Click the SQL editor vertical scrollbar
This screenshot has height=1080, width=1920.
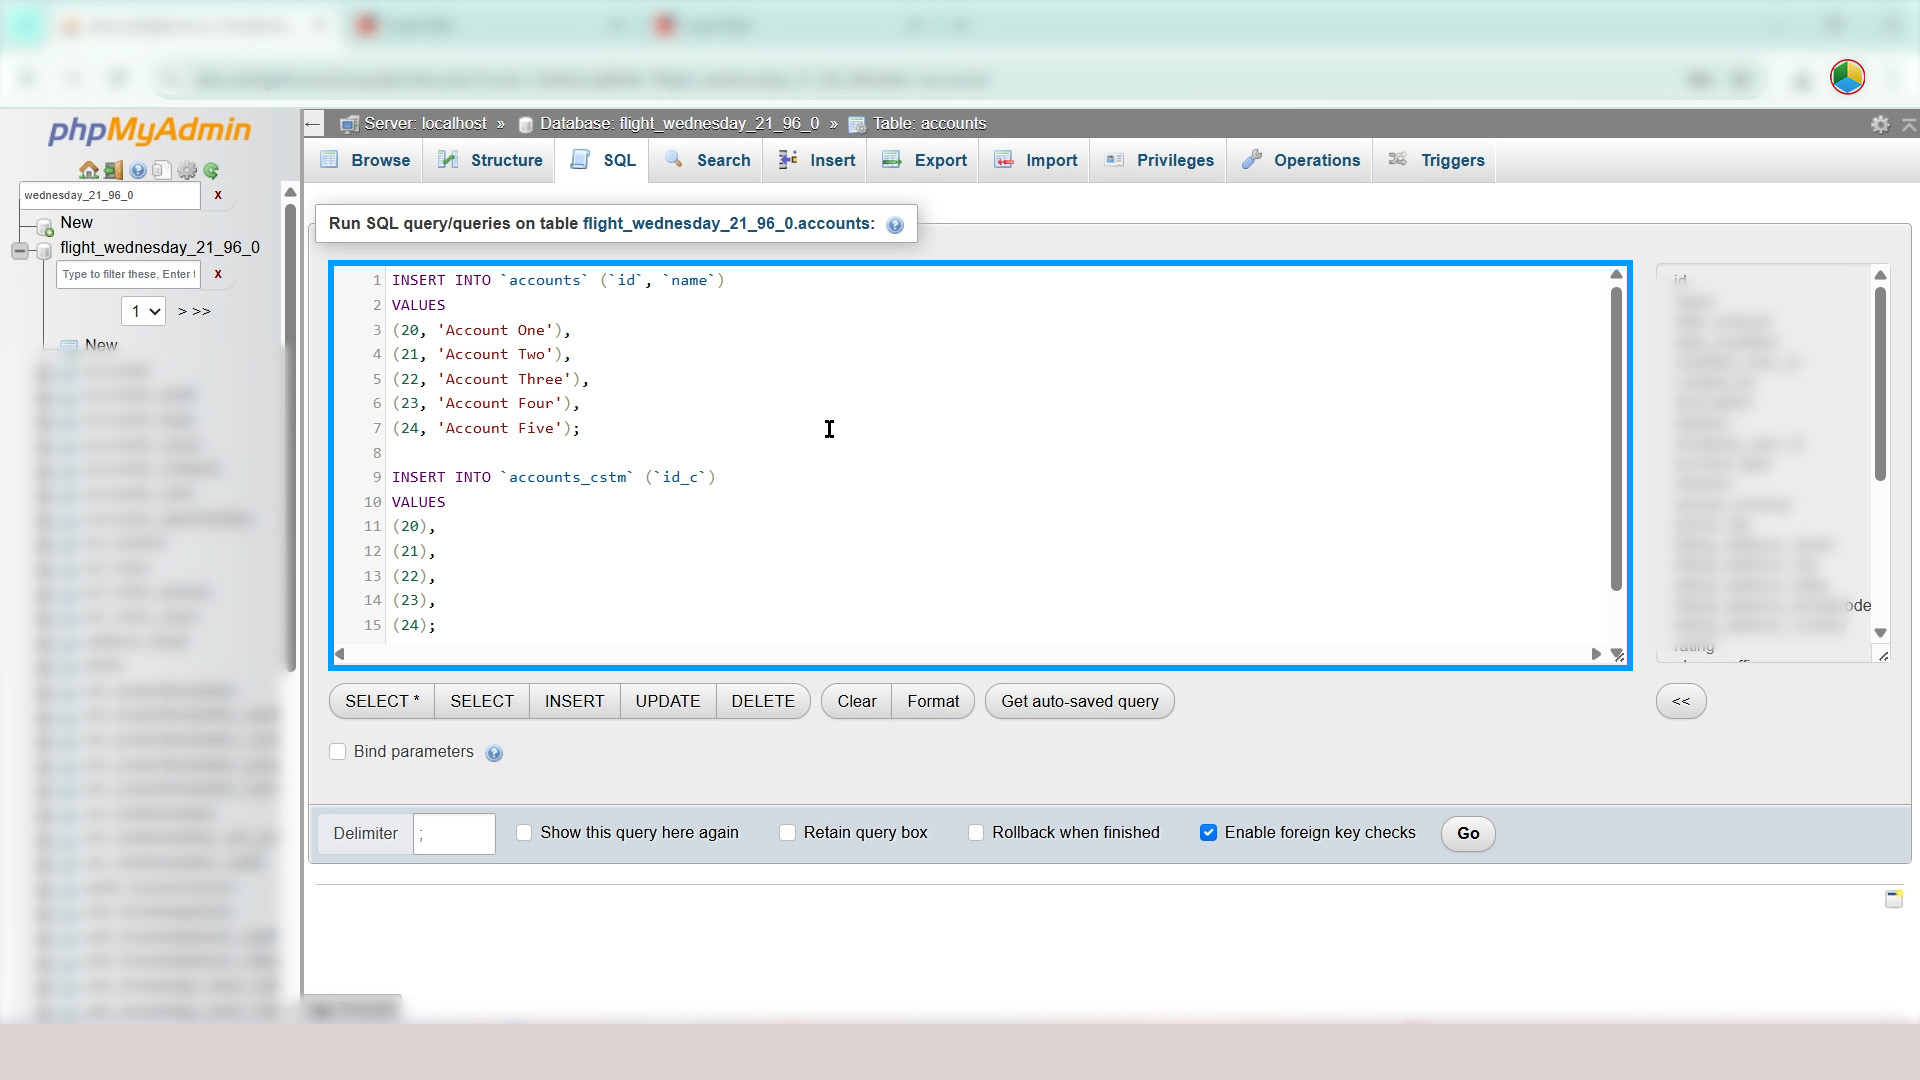1616,439
